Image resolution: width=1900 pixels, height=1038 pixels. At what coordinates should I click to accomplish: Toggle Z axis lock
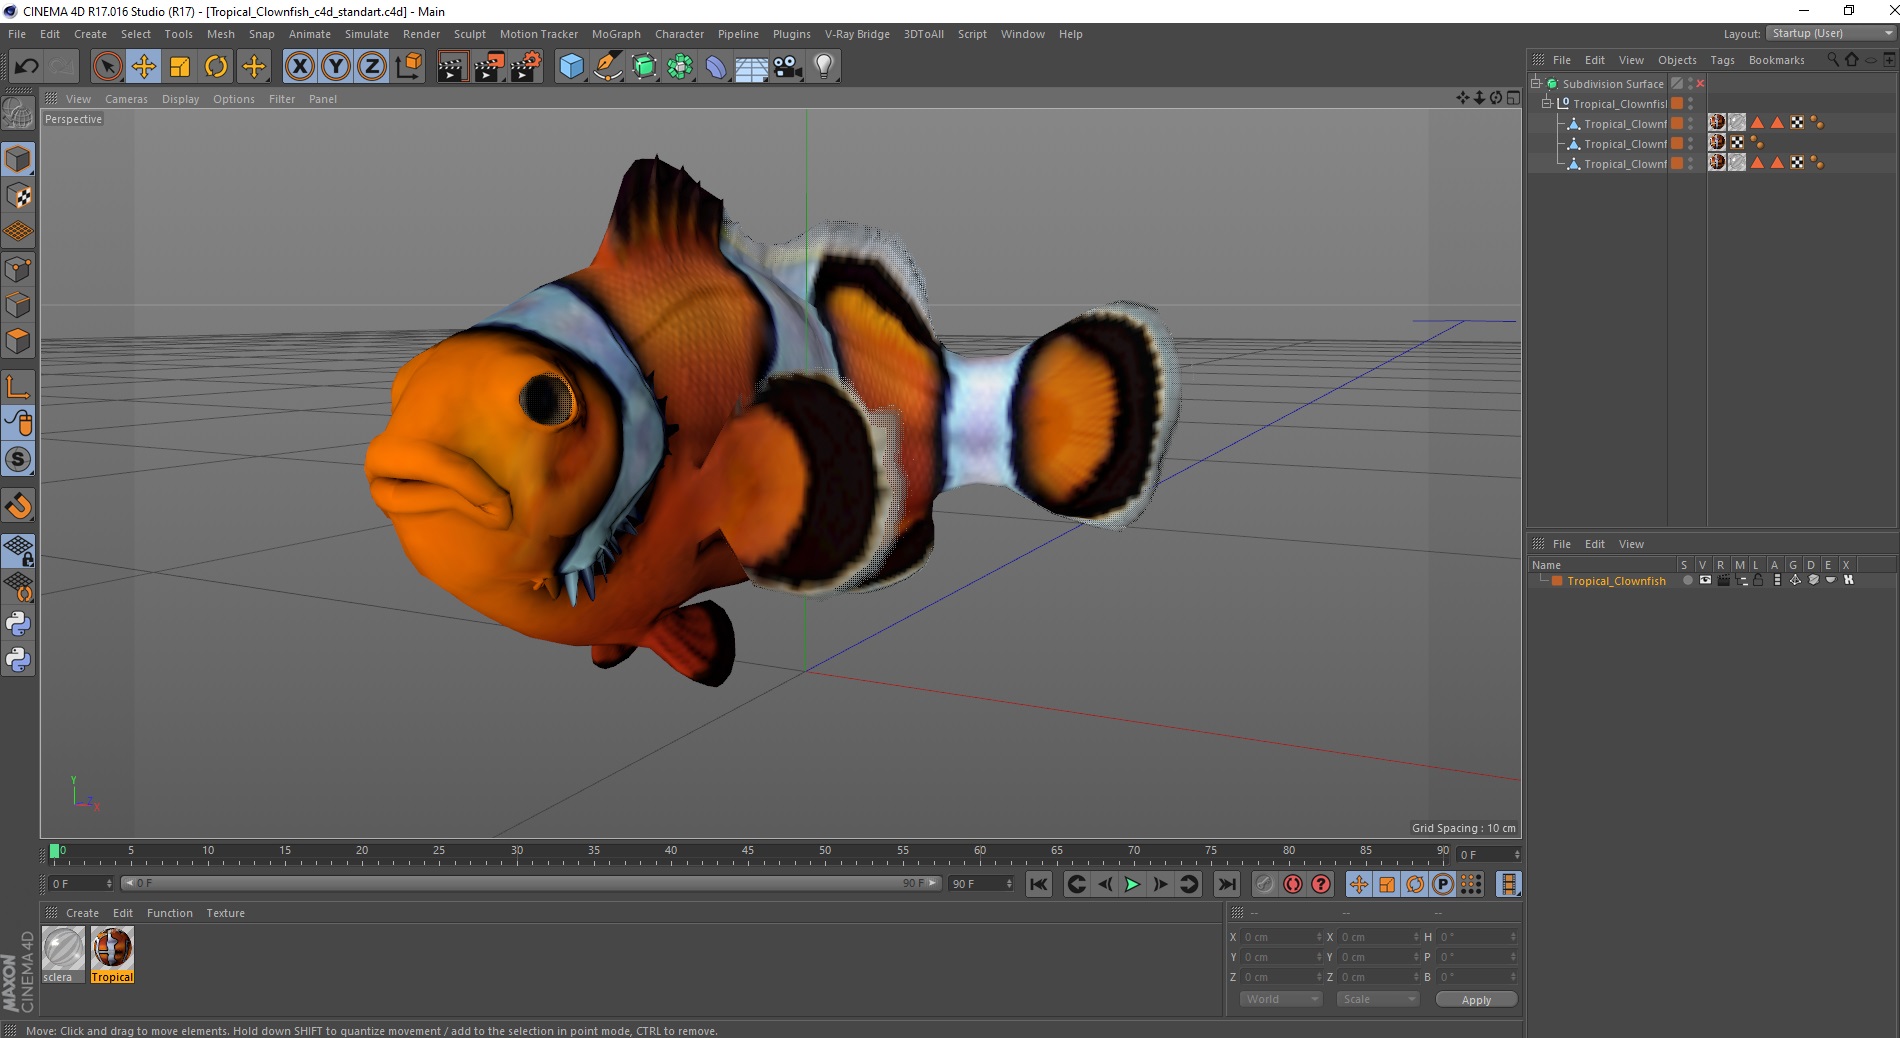(372, 67)
